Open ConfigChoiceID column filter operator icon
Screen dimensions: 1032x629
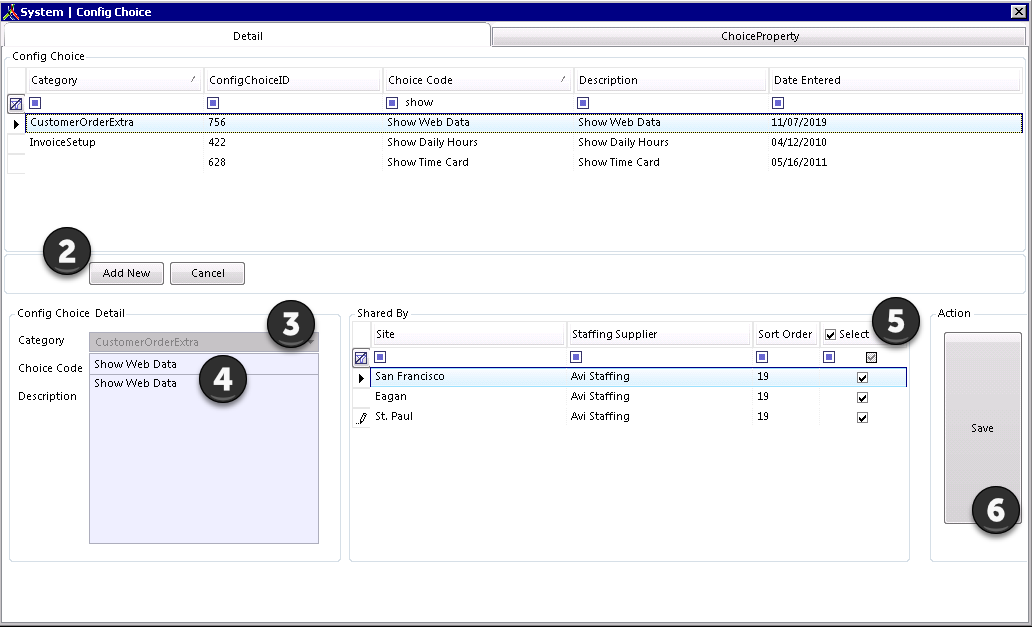213,103
